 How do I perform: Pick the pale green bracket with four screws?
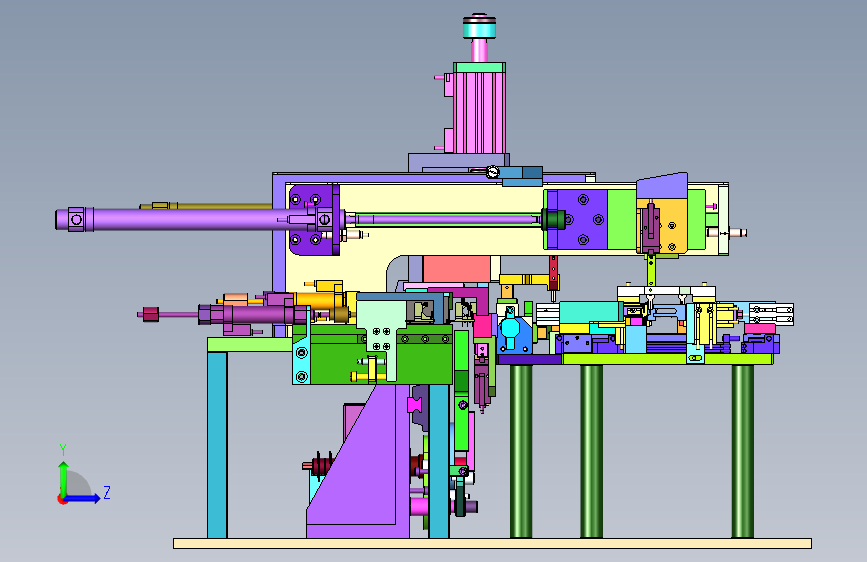point(382,332)
